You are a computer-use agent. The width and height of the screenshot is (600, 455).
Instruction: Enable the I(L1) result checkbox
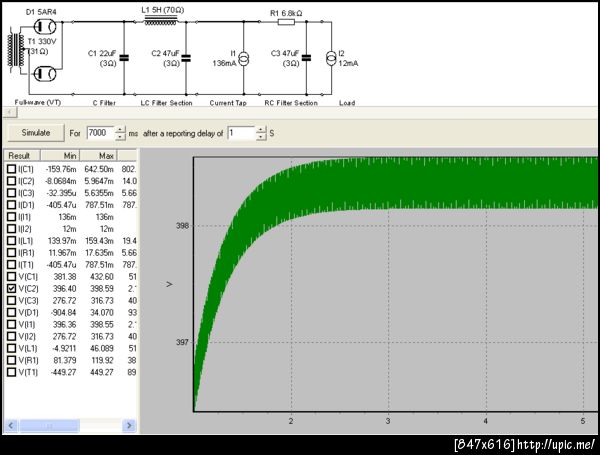coord(11,241)
